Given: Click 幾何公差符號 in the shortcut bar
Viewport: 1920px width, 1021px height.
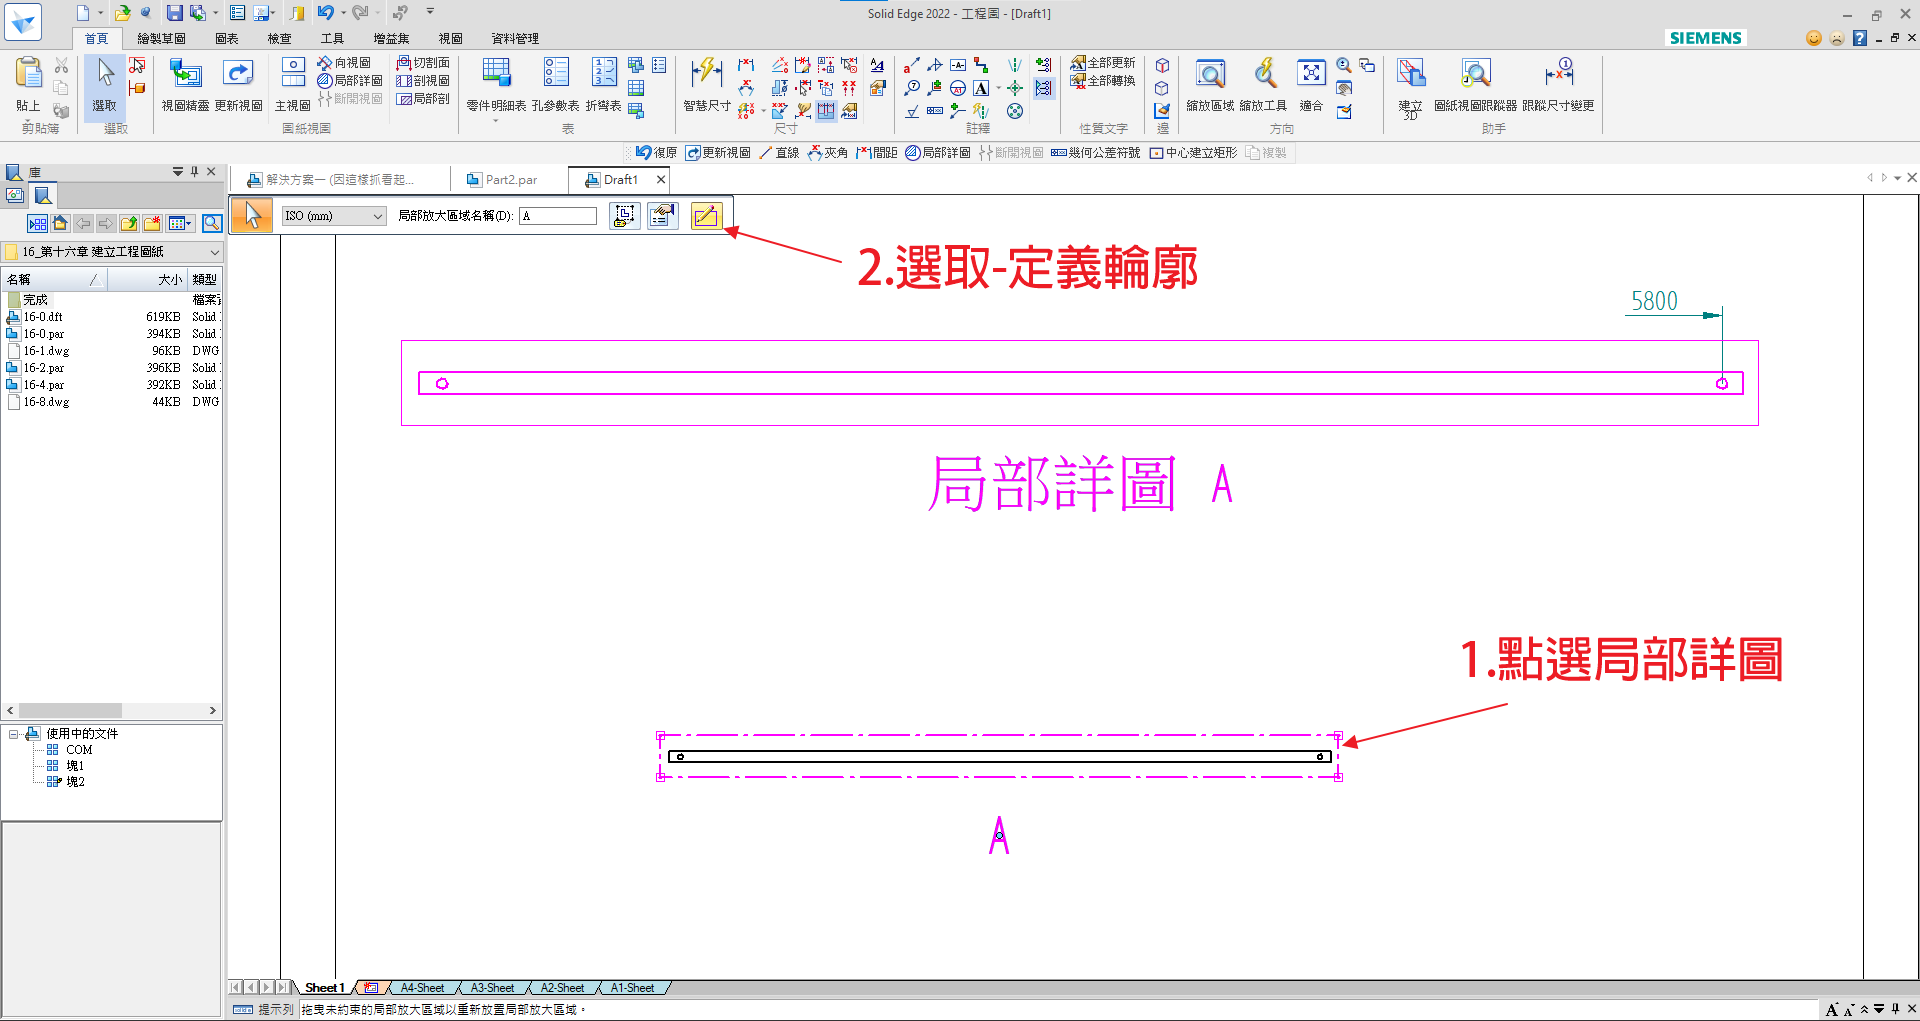Looking at the screenshot, I should [1095, 153].
